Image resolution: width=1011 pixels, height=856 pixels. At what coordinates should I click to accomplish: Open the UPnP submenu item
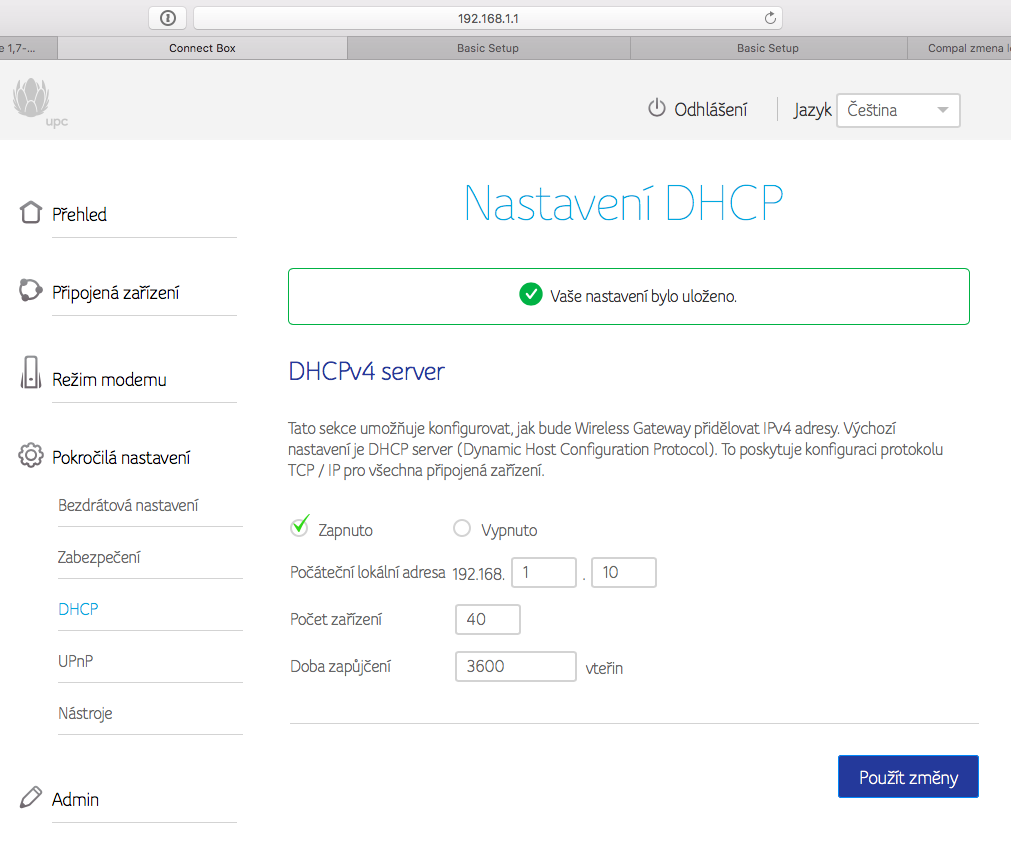click(75, 661)
